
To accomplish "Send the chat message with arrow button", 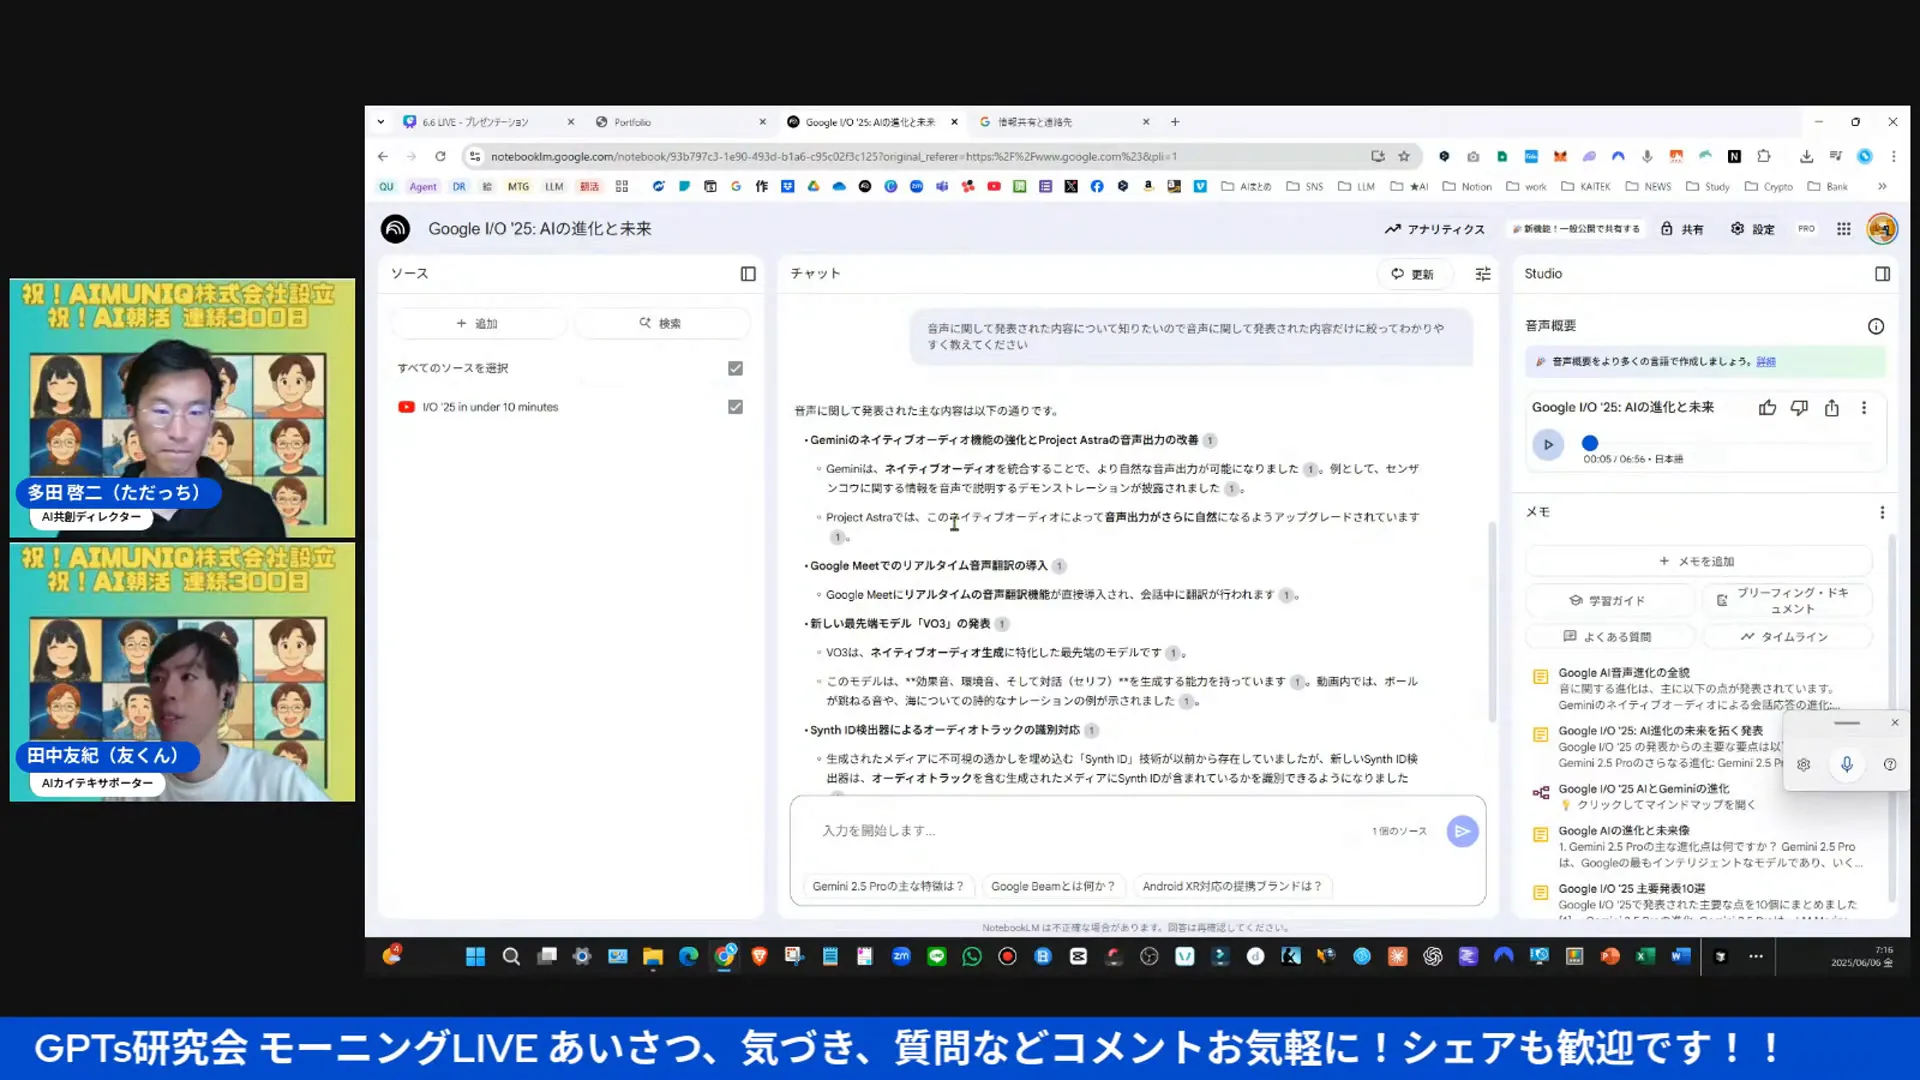I will [x=1462, y=831].
